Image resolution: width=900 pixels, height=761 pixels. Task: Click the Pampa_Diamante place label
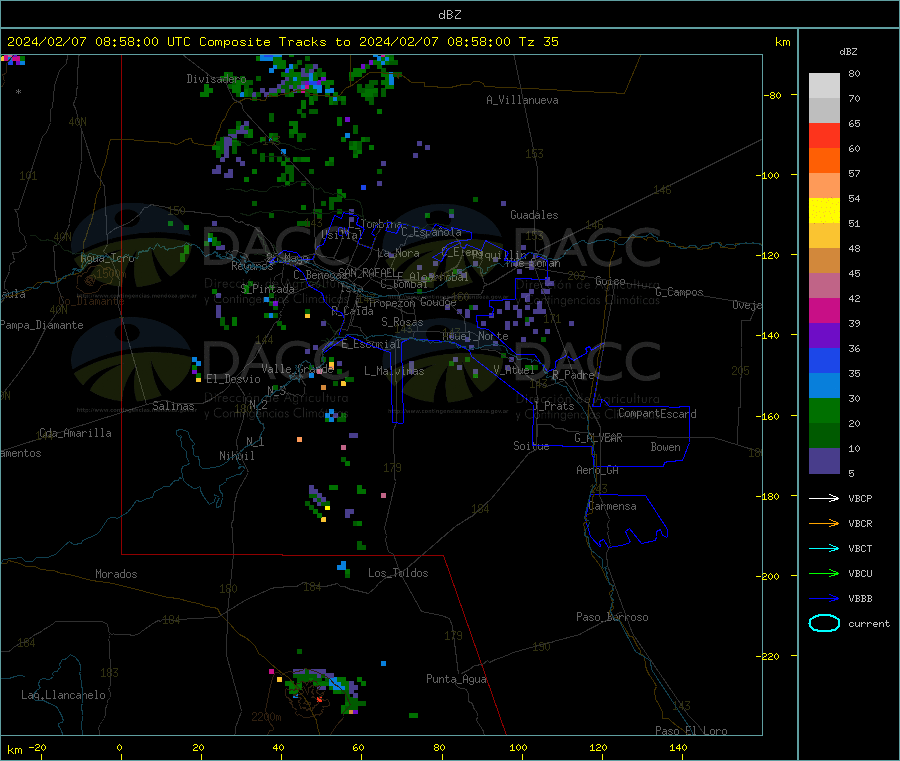pyautogui.click(x=41, y=325)
